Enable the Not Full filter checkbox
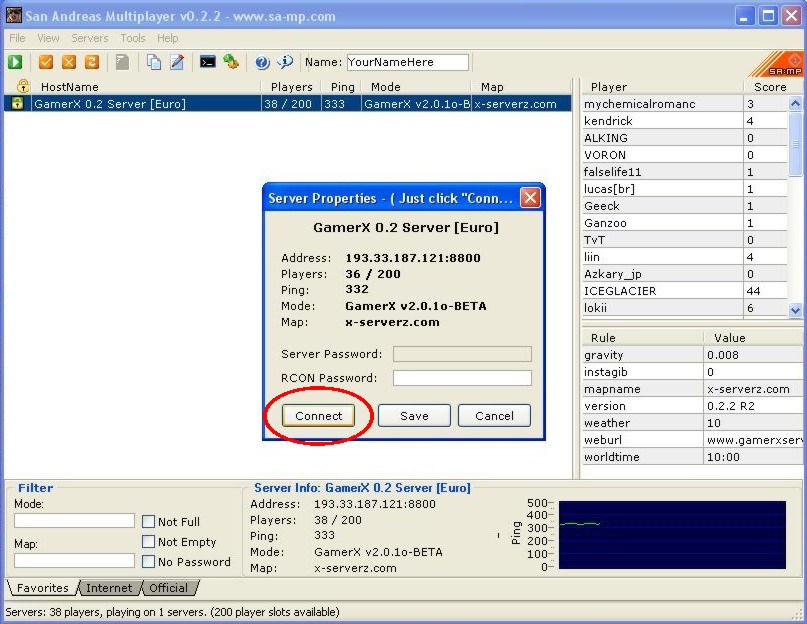807x624 pixels. pyautogui.click(x=148, y=522)
